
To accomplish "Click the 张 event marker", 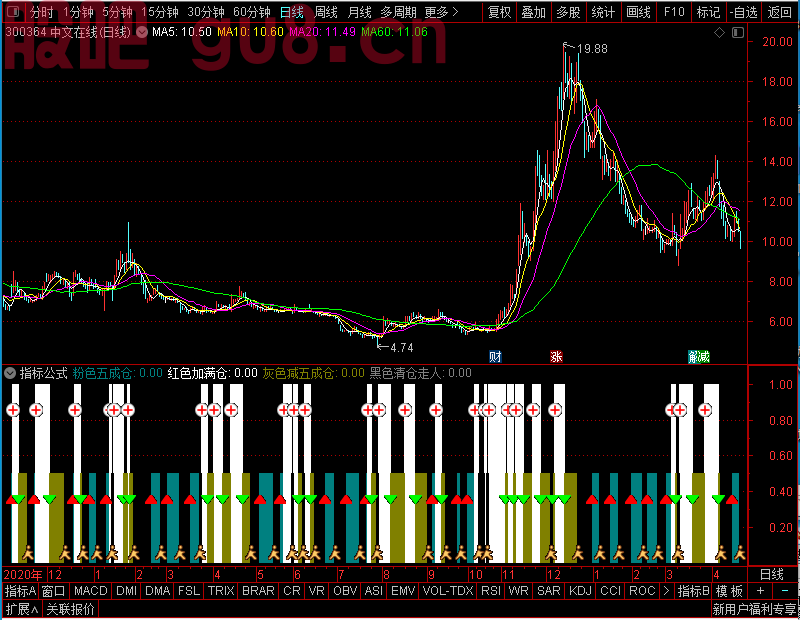I will tap(556, 356).
